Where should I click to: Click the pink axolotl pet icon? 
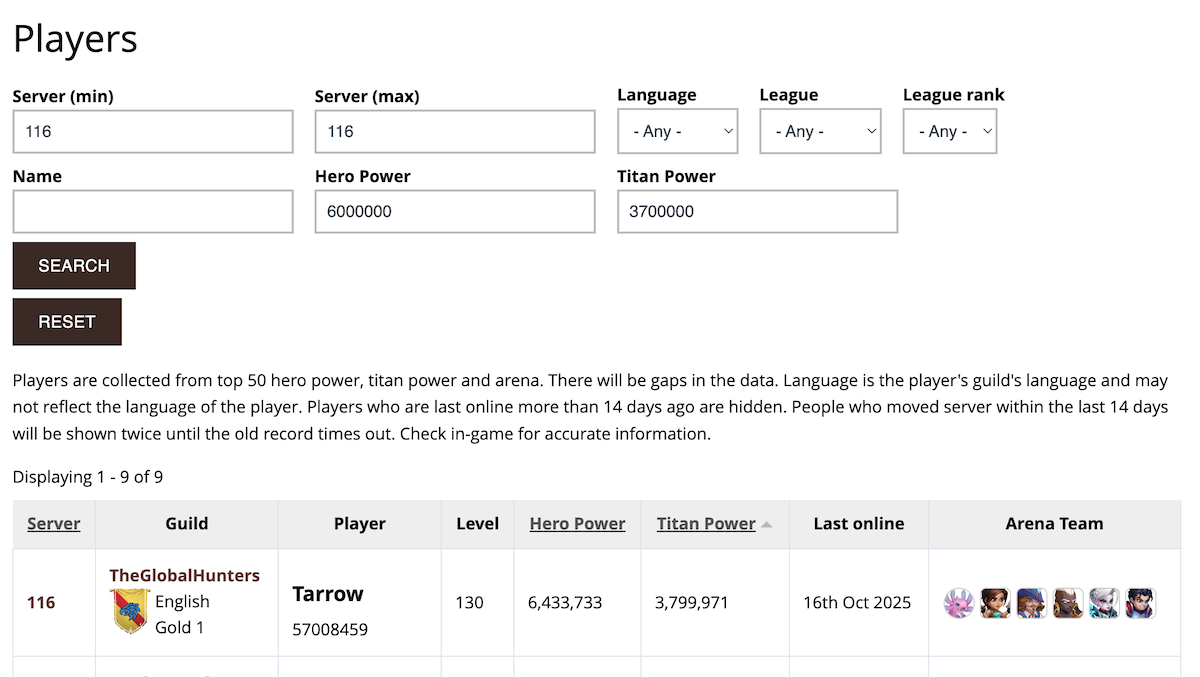click(x=958, y=603)
